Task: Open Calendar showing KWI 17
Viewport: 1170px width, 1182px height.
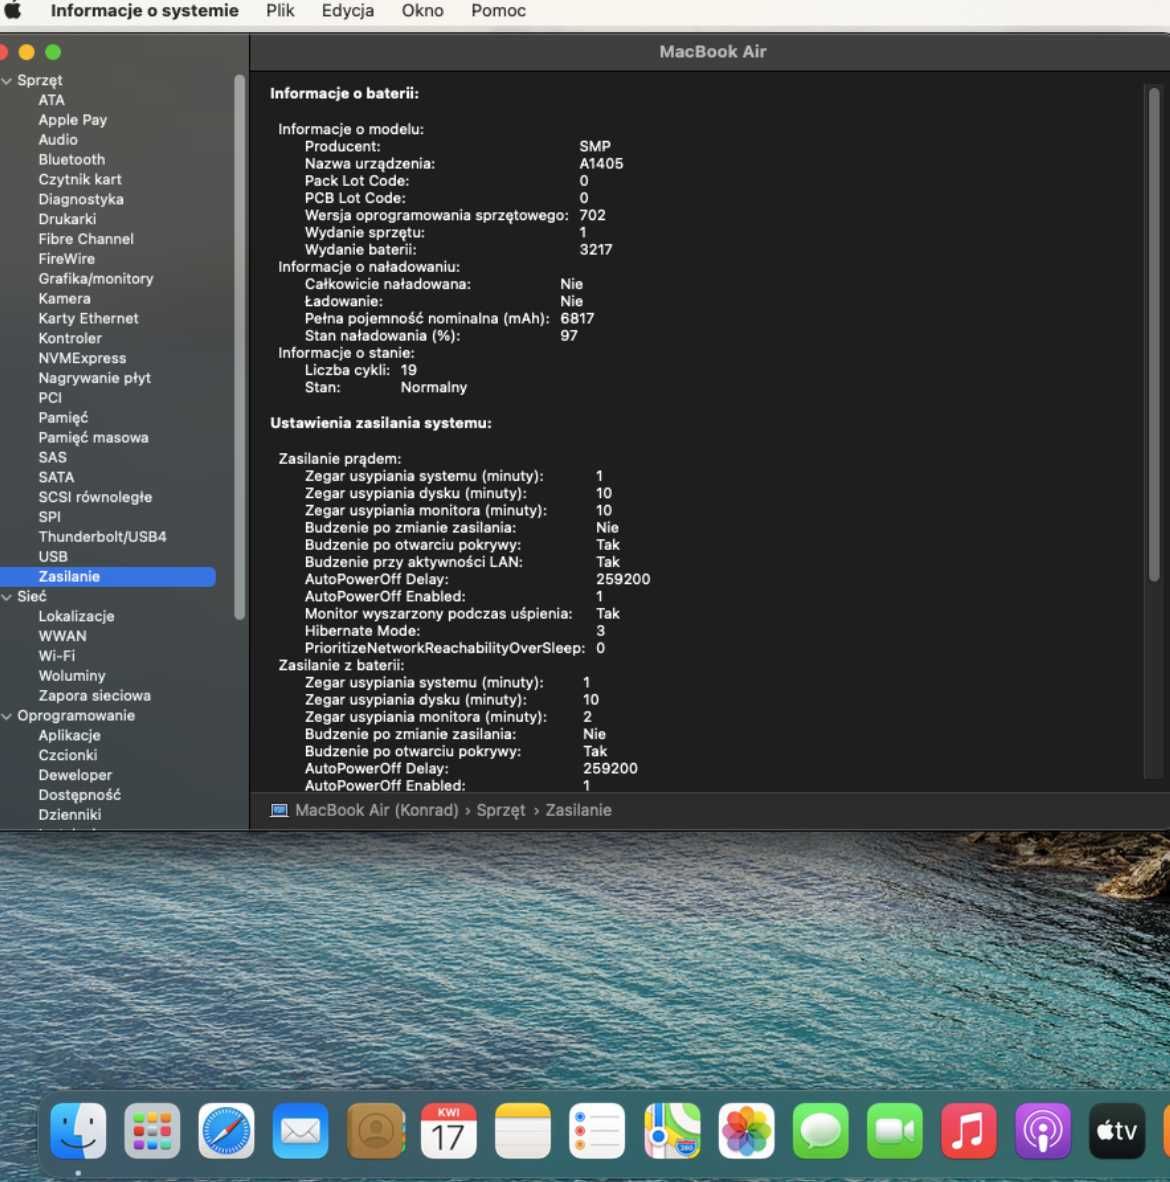Action: (x=449, y=1131)
